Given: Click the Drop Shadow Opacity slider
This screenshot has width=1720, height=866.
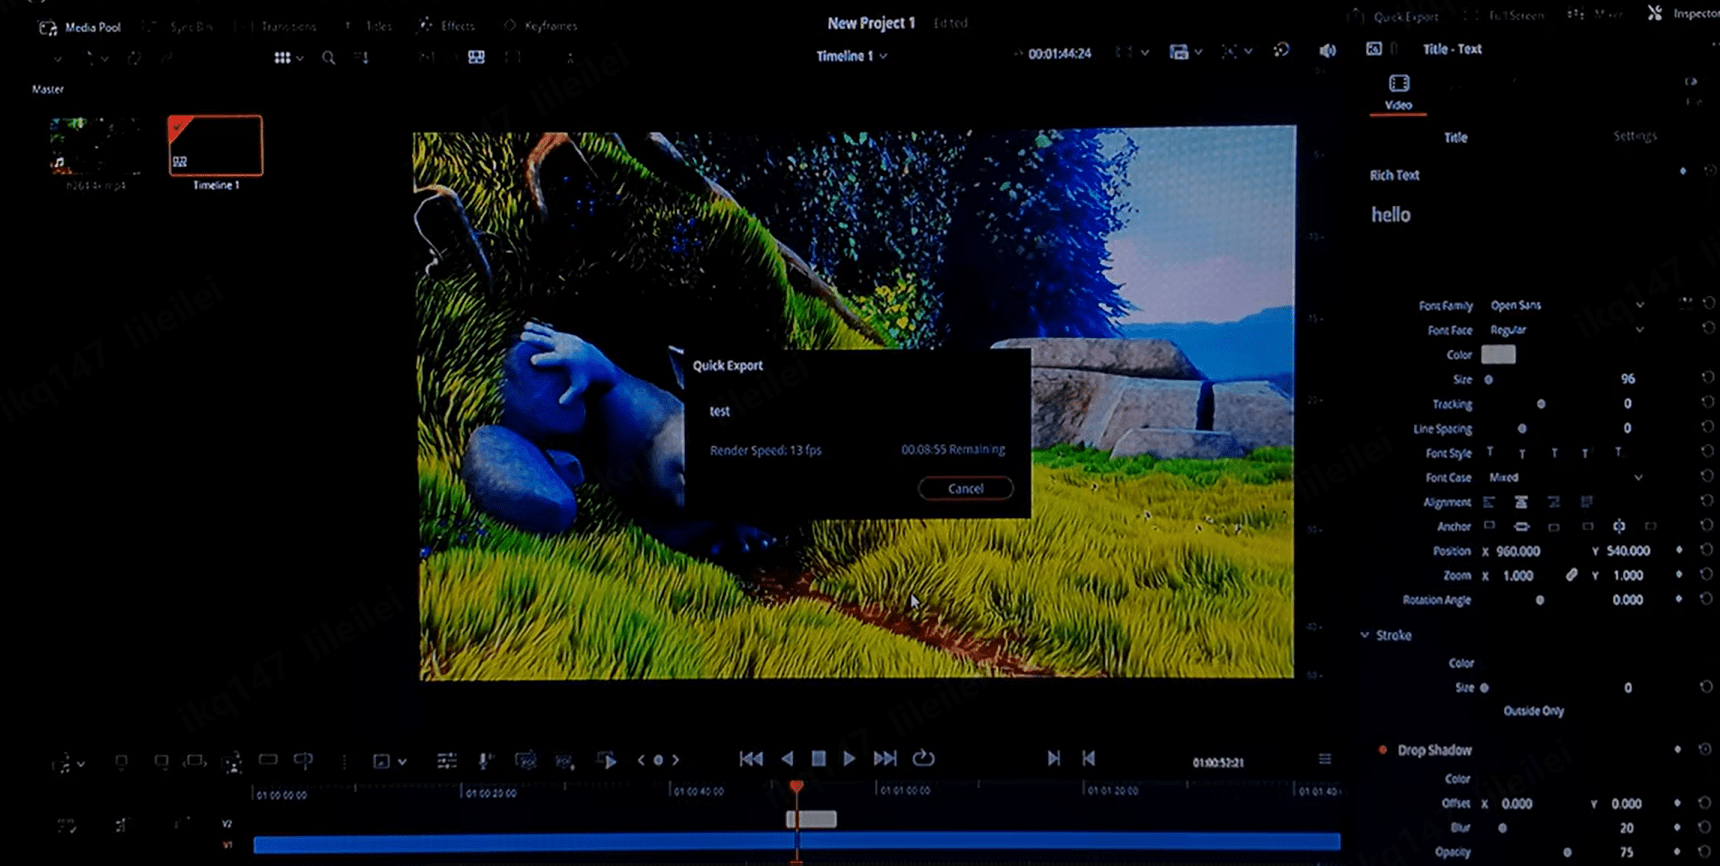Looking at the screenshot, I should 1567,852.
